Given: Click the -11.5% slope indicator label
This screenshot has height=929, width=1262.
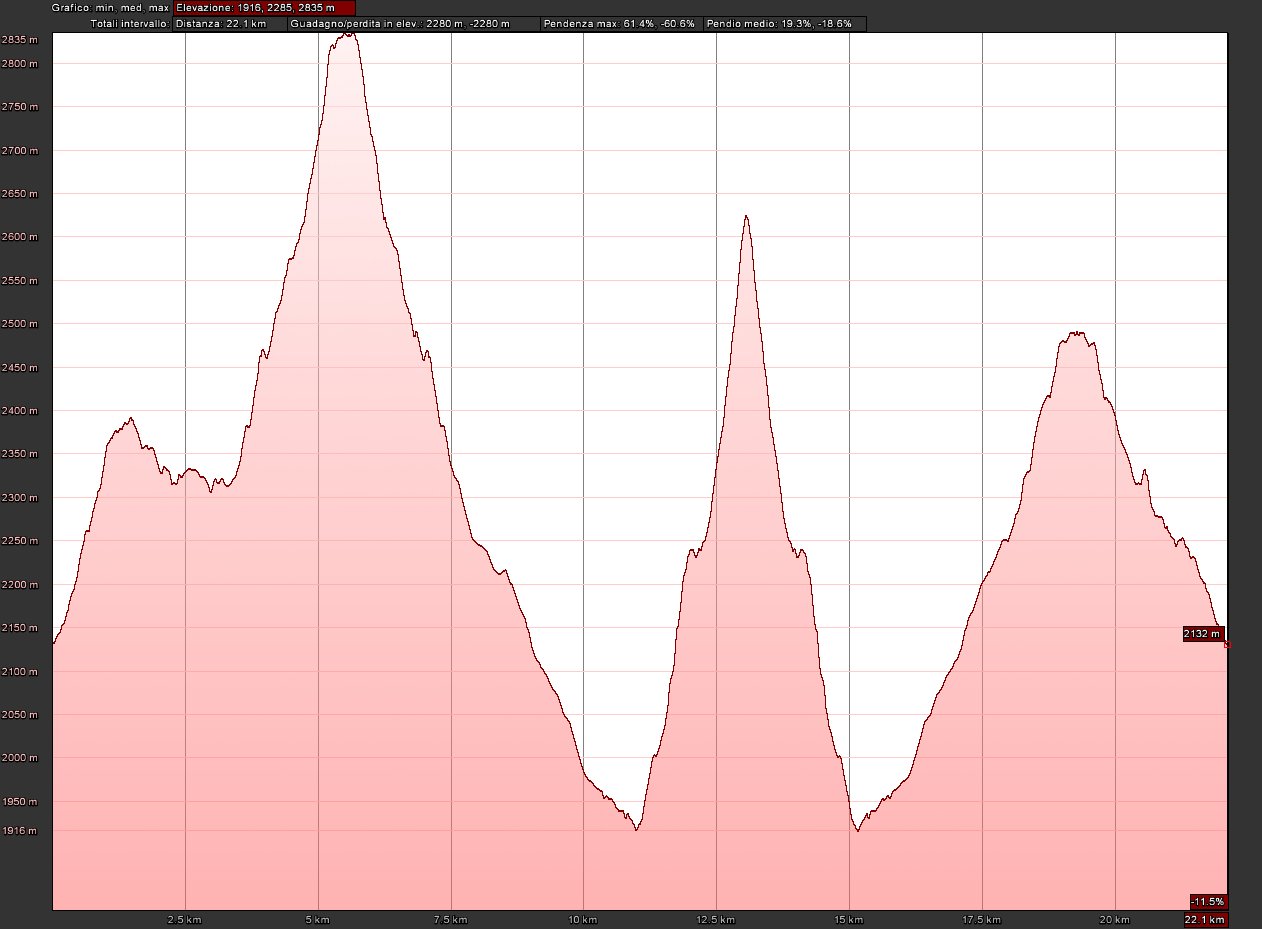Looking at the screenshot, I should pyautogui.click(x=1208, y=901).
